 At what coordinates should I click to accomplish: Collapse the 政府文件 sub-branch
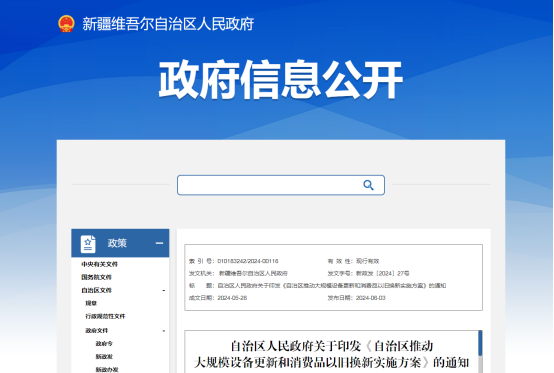coord(164,331)
